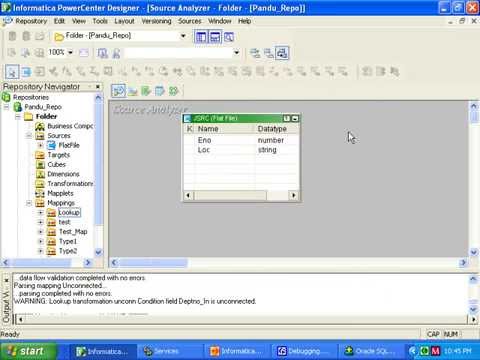The height and width of the screenshot is (360, 480).
Task: Open the Window menu
Action: point(220,21)
